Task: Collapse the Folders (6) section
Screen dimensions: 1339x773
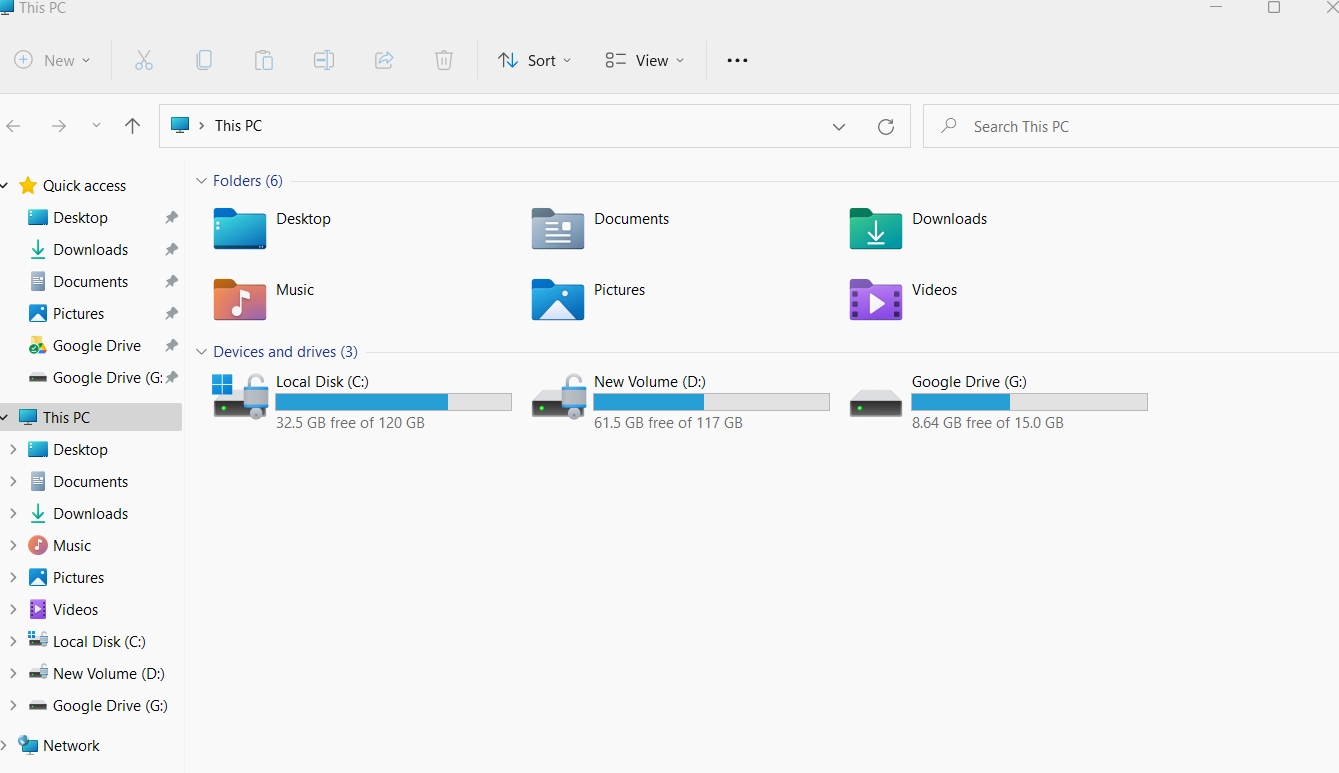Action: tap(202, 181)
